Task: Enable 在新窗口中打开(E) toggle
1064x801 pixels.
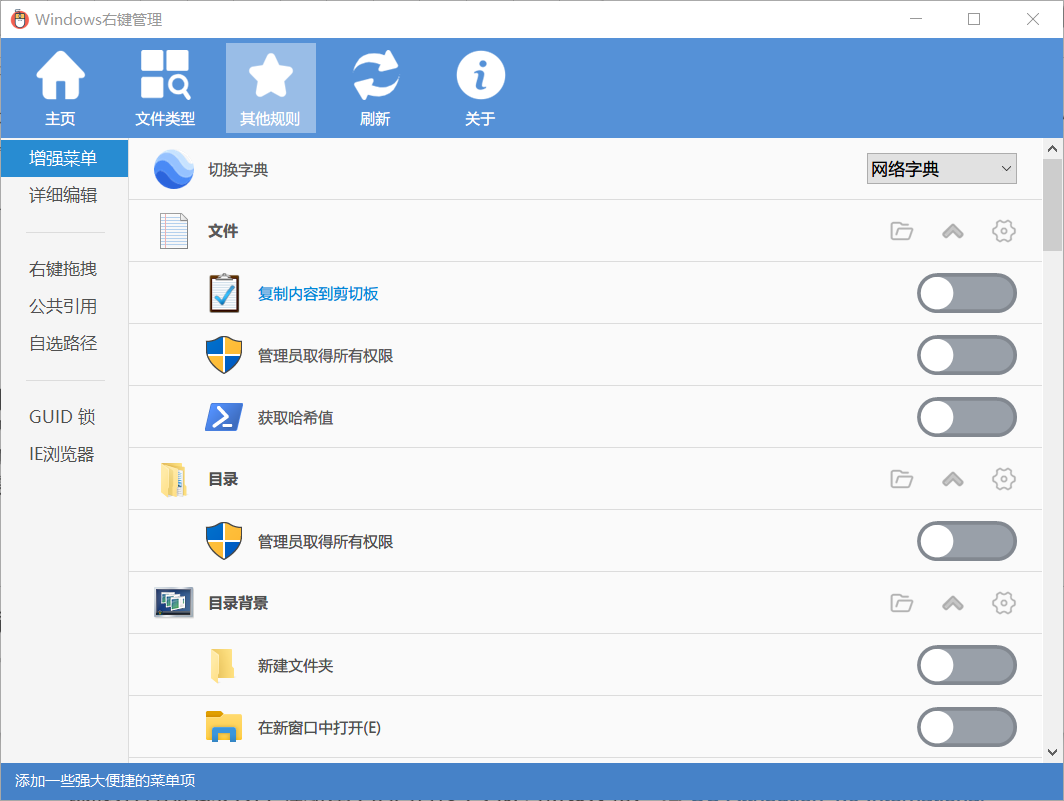Action: 966,727
